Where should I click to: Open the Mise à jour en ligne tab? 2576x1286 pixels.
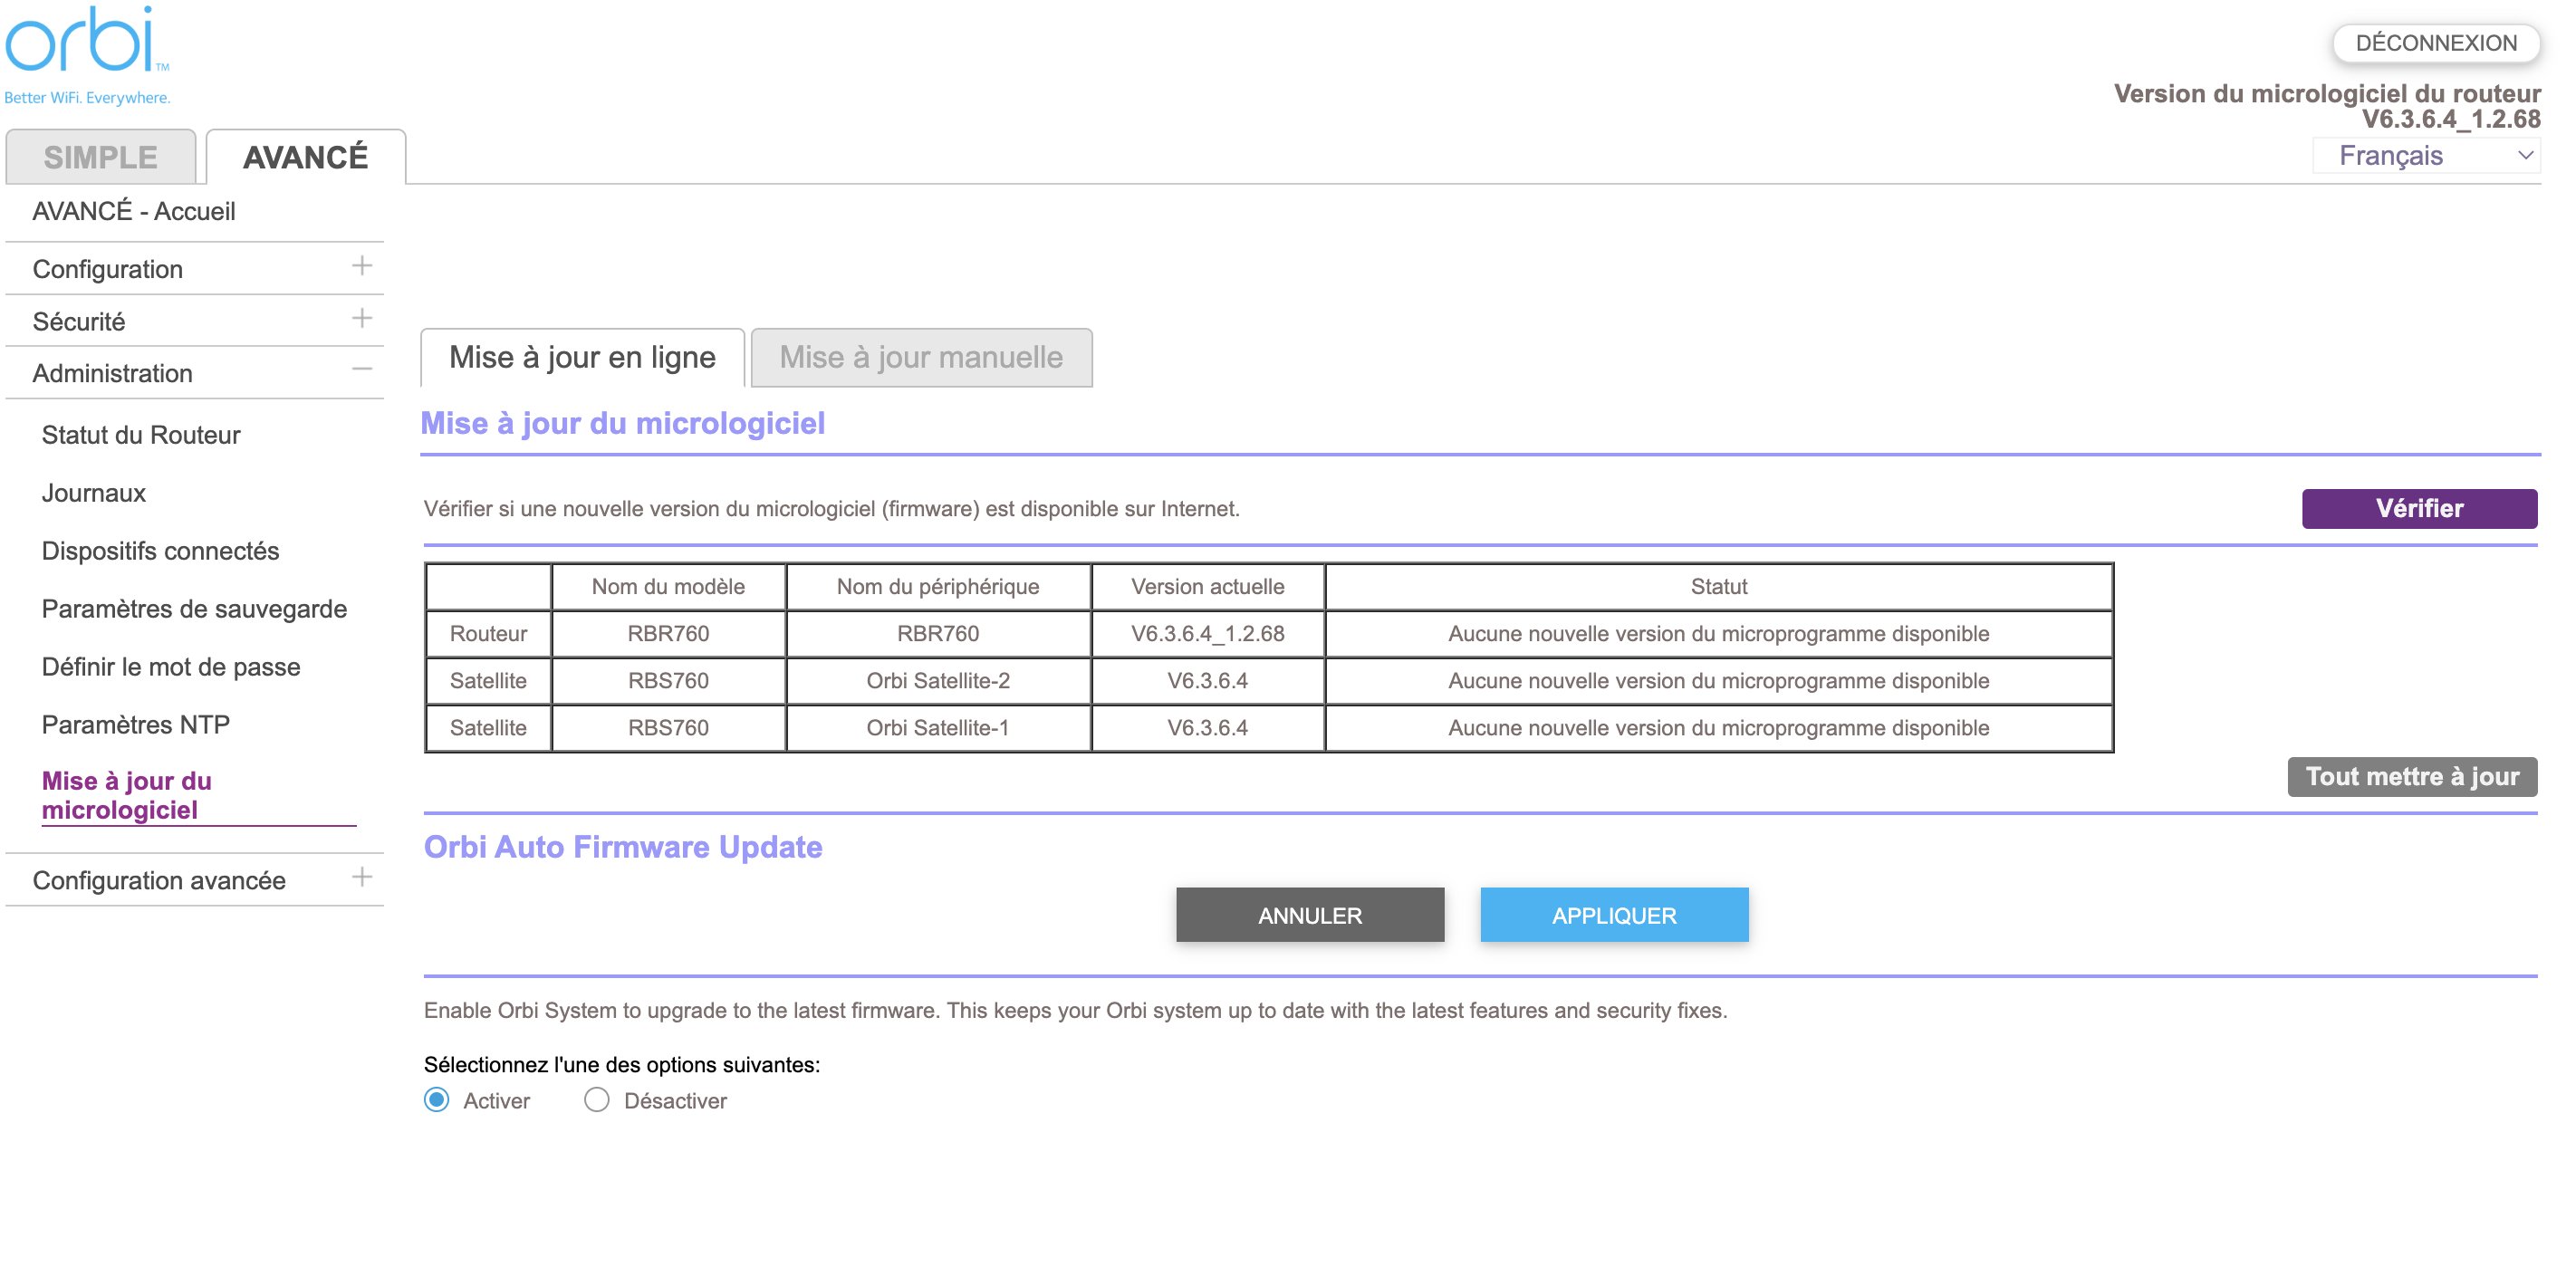click(x=582, y=357)
